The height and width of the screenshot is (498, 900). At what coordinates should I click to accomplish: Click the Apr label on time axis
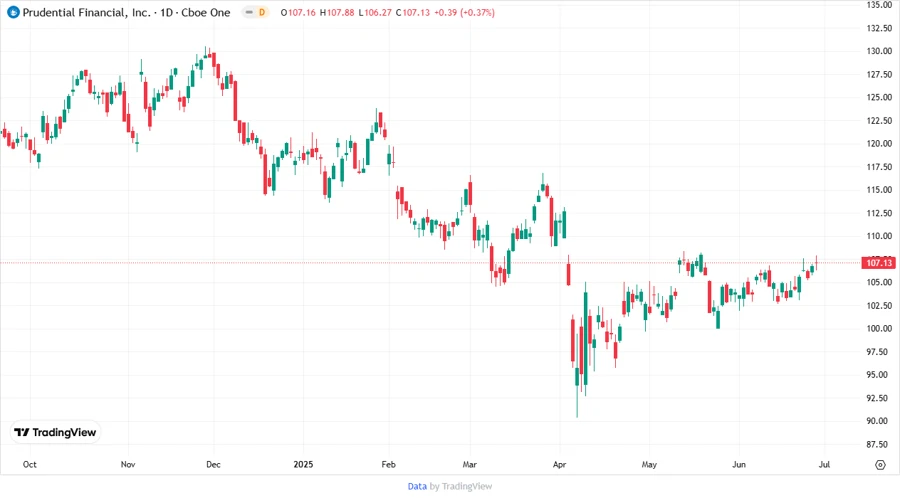[559, 465]
